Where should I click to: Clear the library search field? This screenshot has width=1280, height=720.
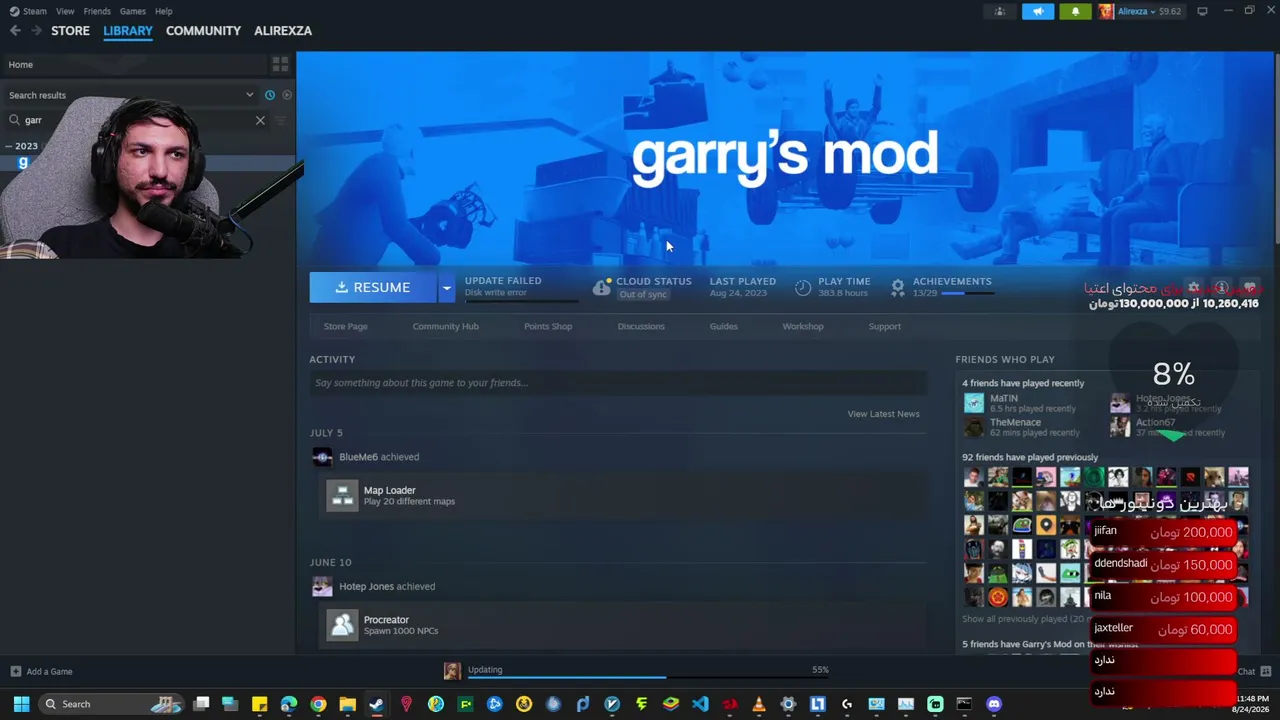[x=260, y=120]
